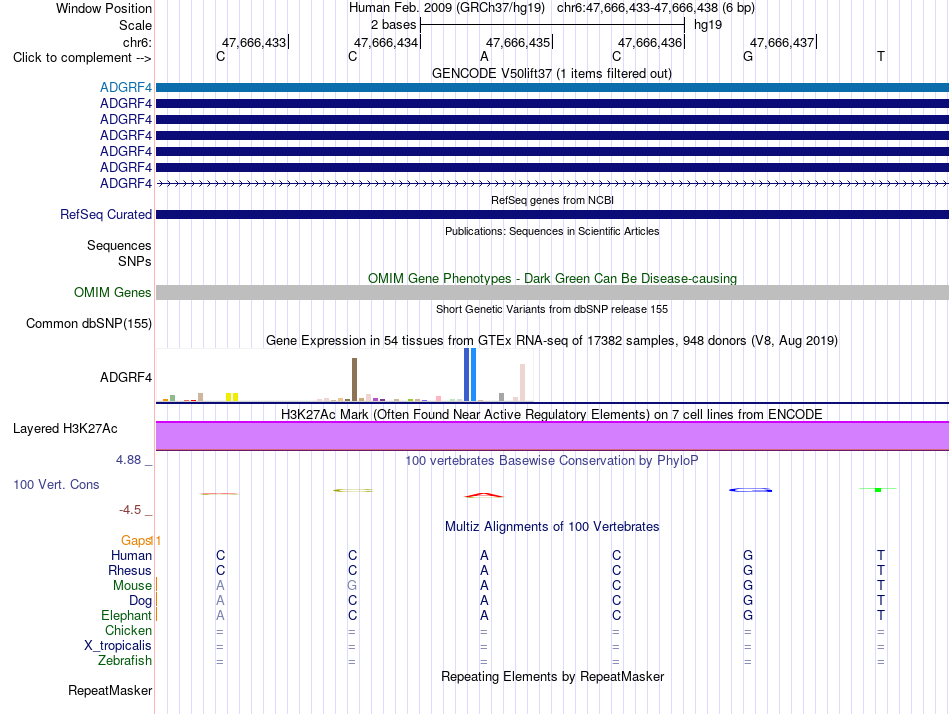Click the T base in Human row
Image resolution: width=950 pixels, height=714 pixels.
click(x=880, y=555)
